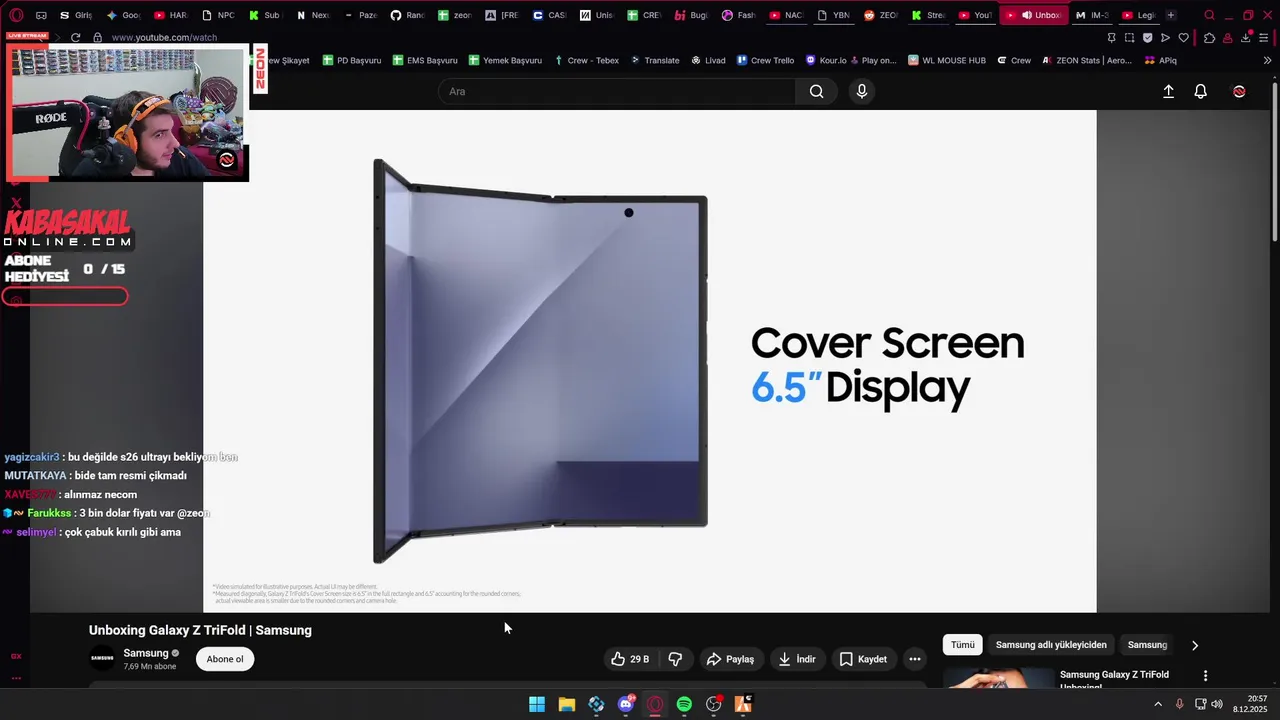
Task: Open File Explorer from taskbar
Action: point(567,704)
